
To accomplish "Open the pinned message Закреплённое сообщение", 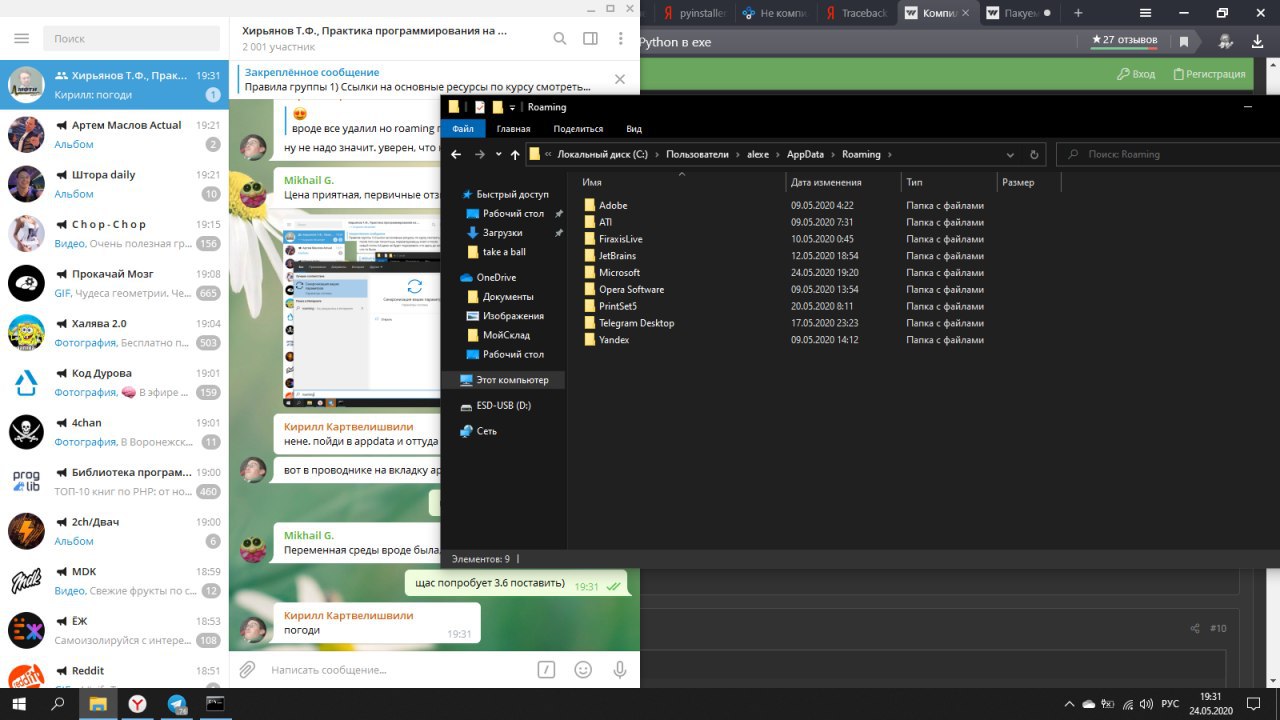I will click(x=420, y=79).
